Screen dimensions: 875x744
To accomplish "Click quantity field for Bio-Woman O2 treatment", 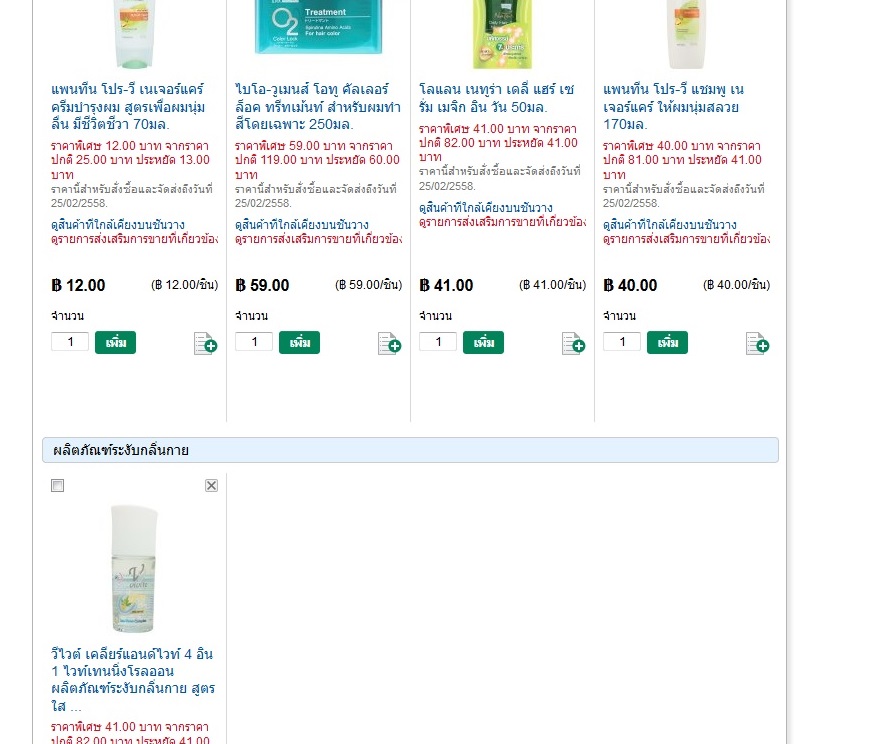I will (x=254, y=342).
